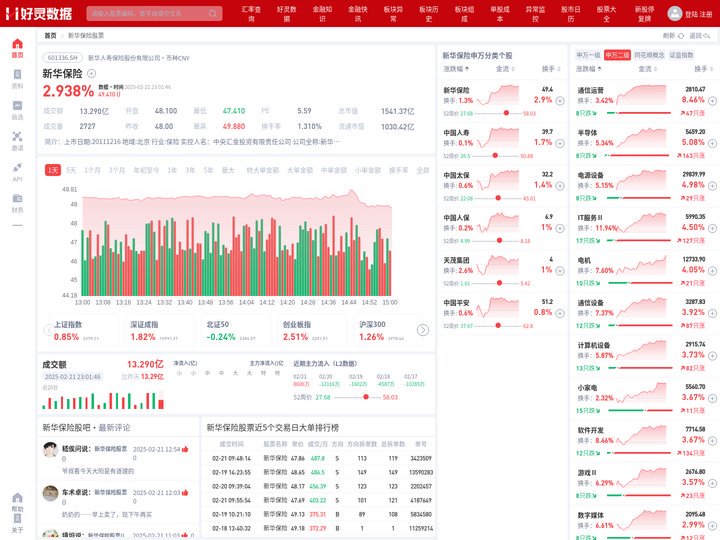Sort stock list by 换手
Image resolution: width=720 pixels, height=540 pixels.
(551, 69)
